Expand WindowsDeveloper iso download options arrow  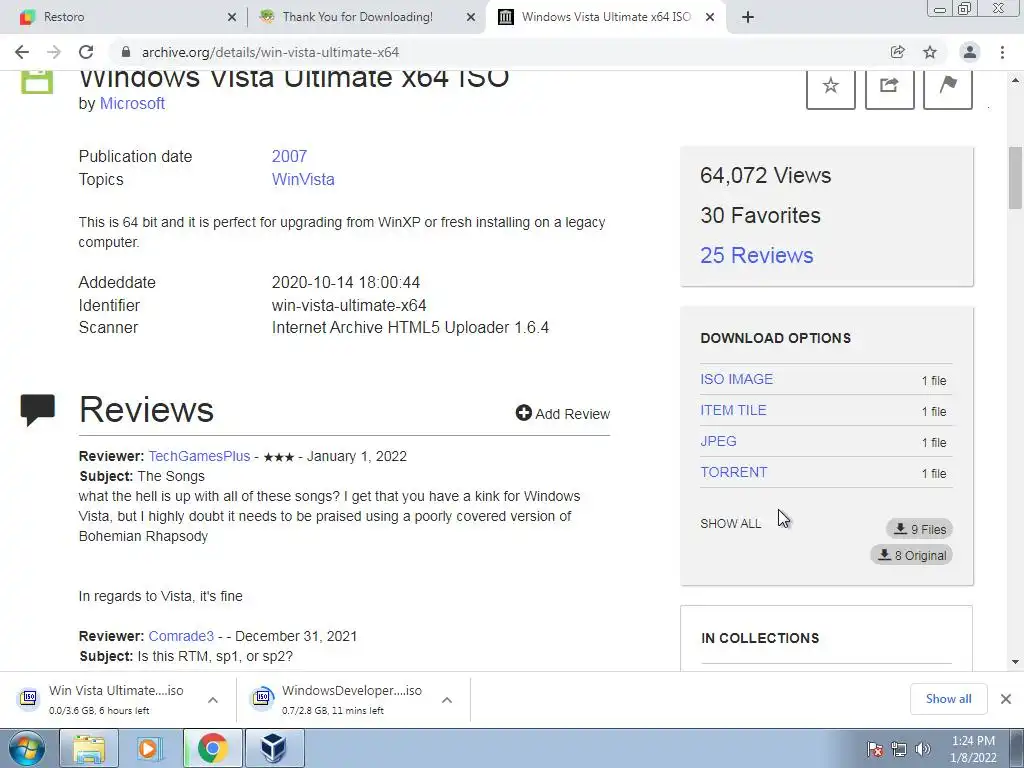(x=447, y=699)
